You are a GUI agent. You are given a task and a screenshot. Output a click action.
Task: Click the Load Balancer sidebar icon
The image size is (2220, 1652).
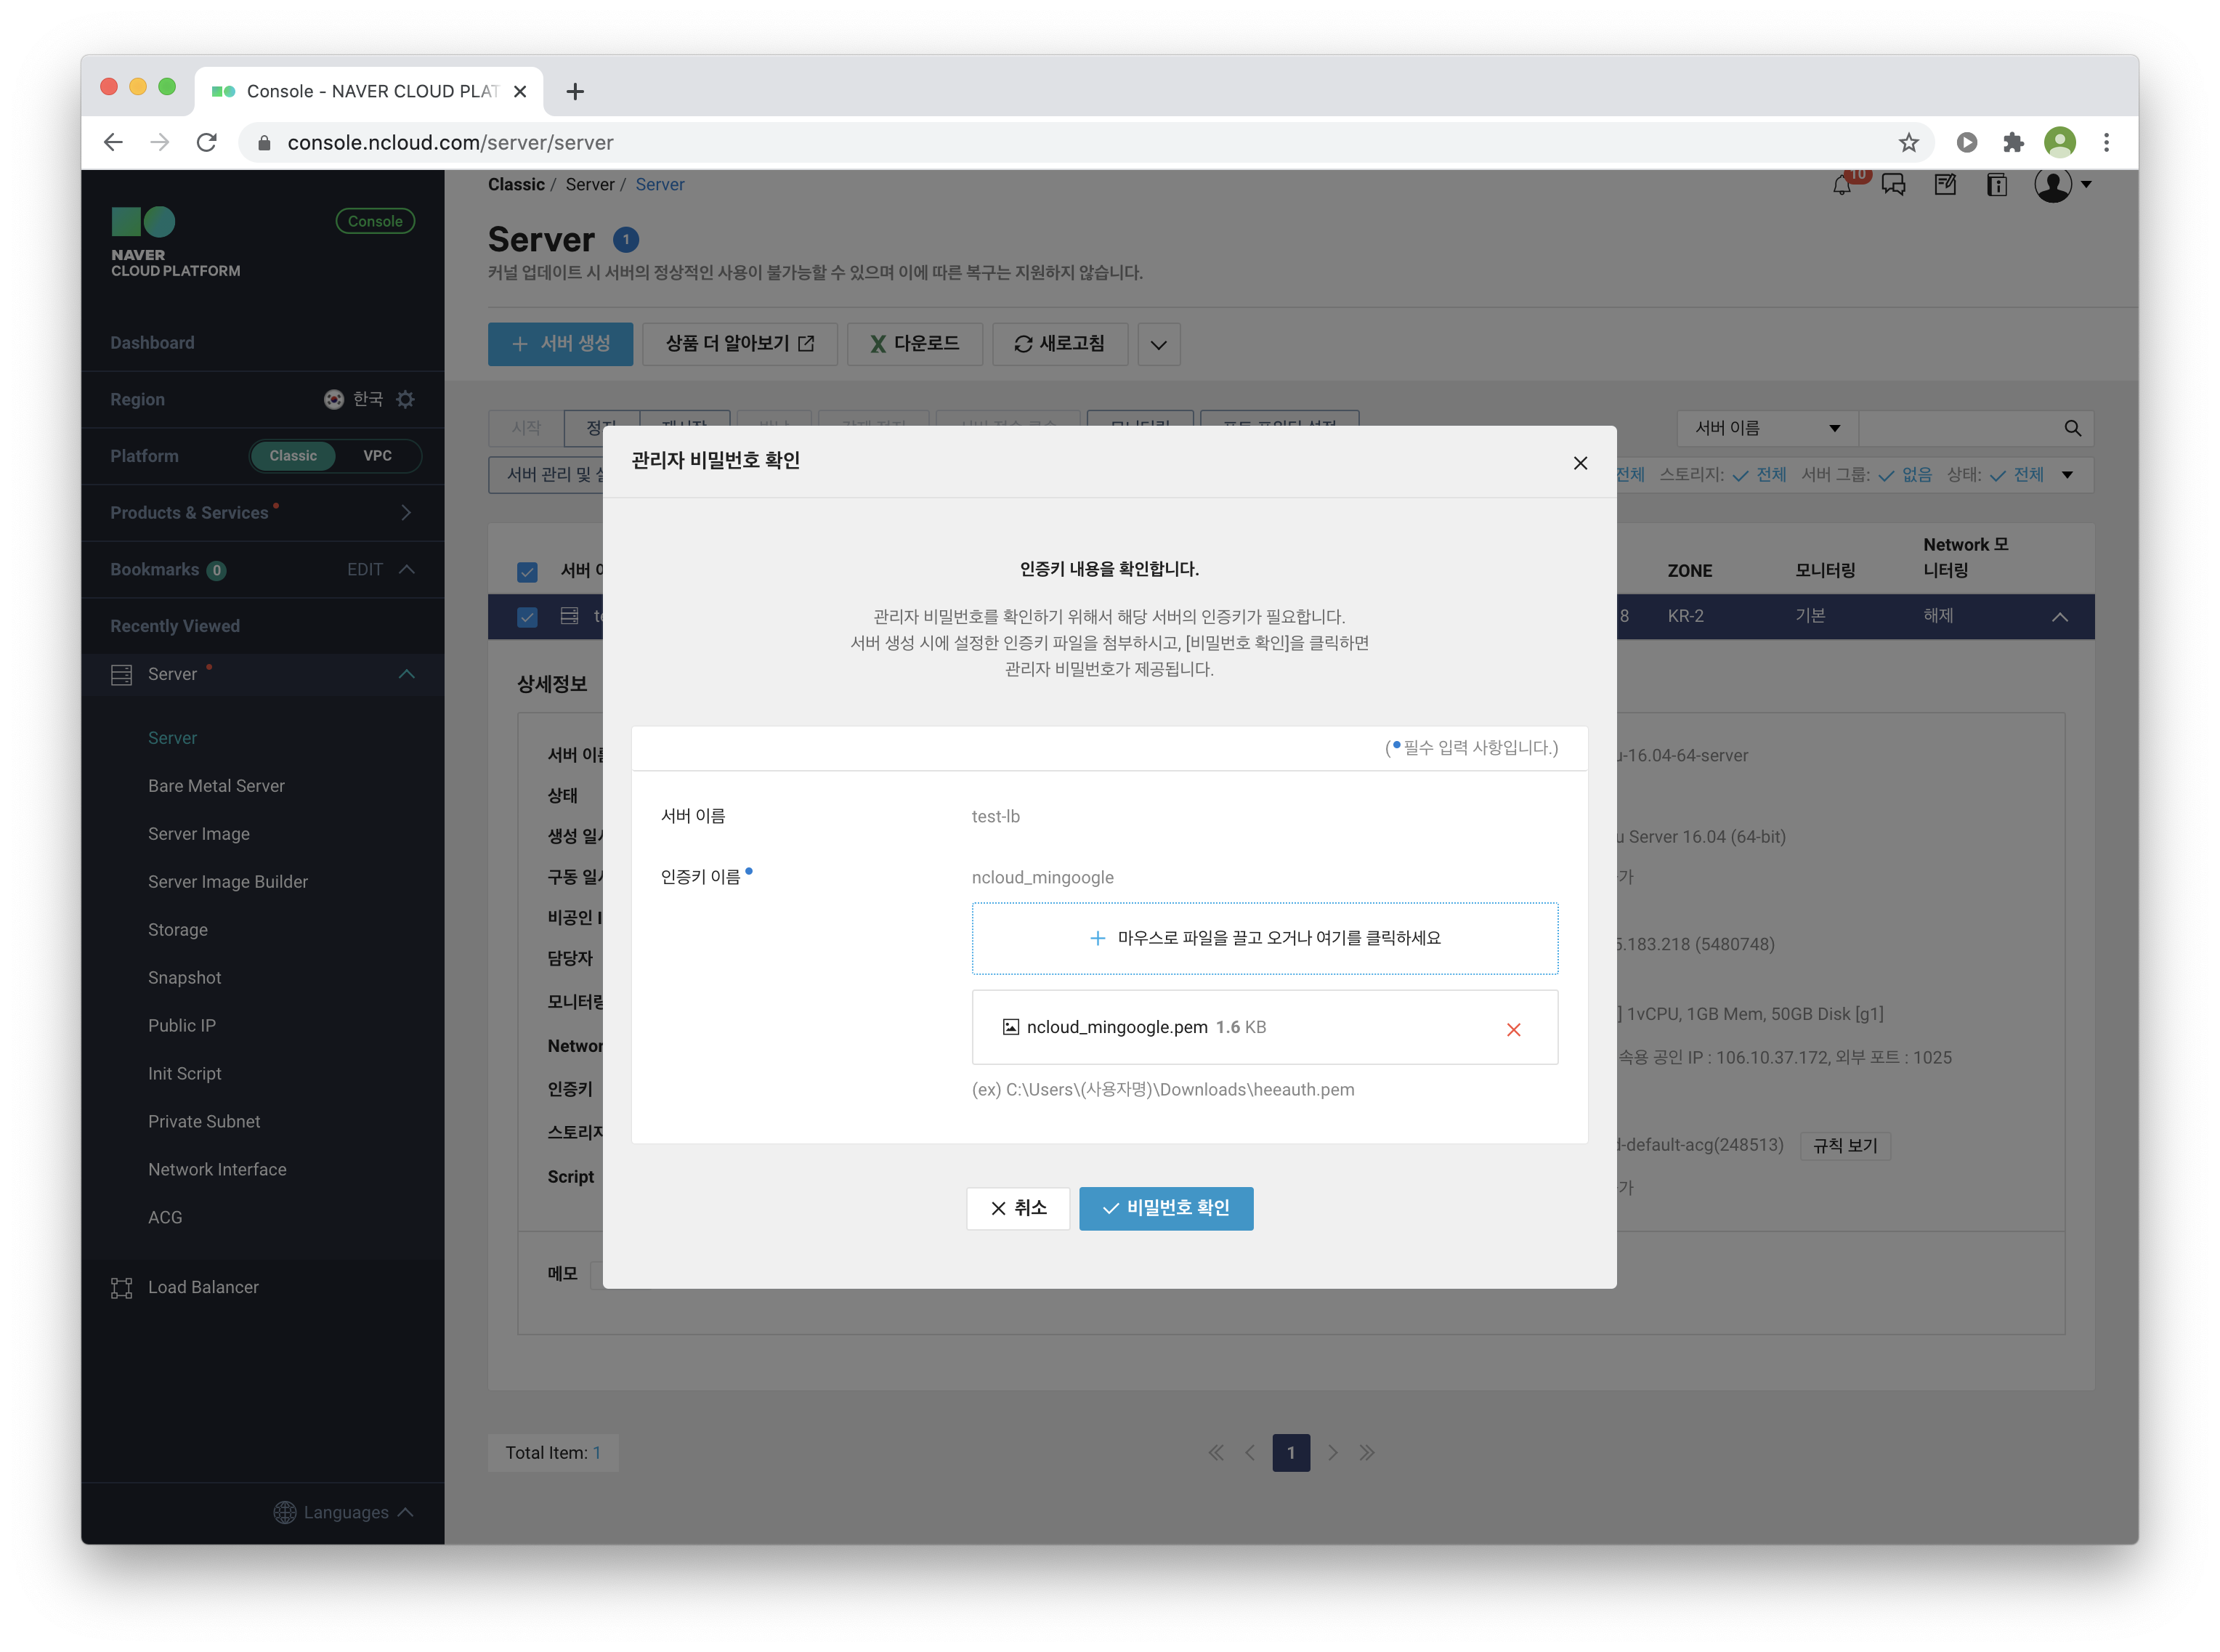coord(122,1288)
